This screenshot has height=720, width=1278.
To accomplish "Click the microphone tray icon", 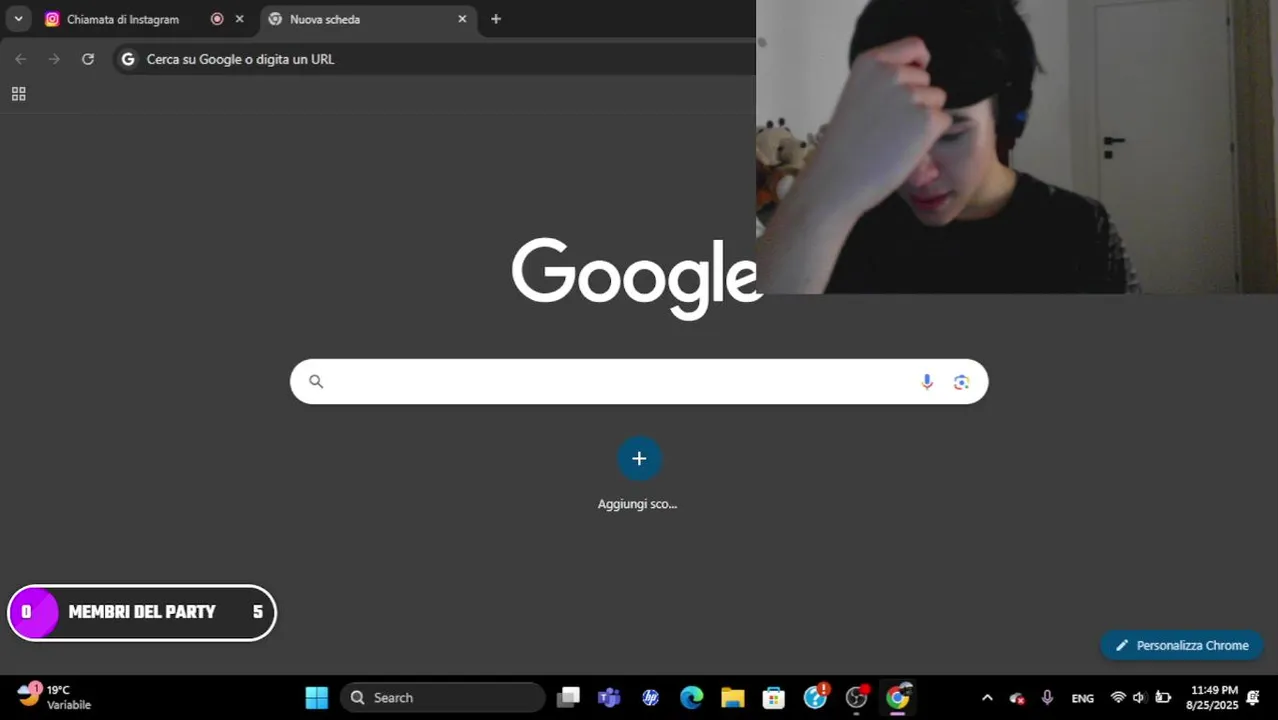I will click(x=1047, y=697).
